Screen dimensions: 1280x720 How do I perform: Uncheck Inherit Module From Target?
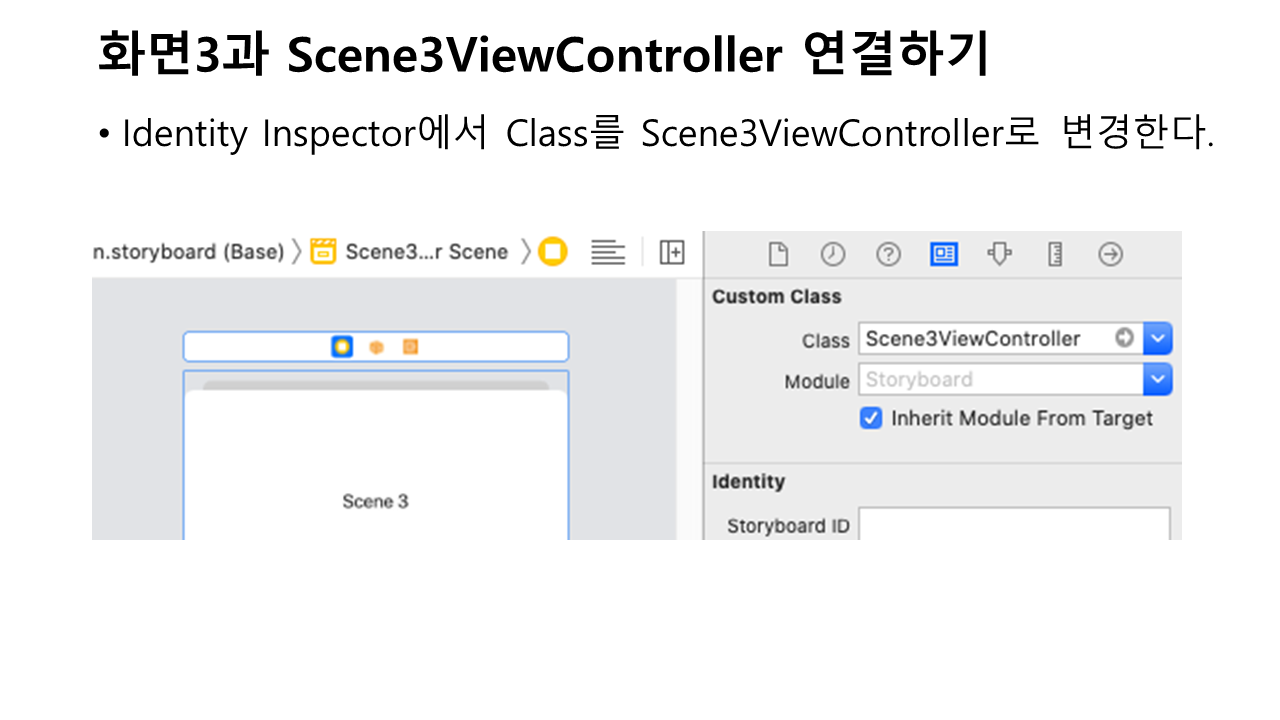point(871,419)
